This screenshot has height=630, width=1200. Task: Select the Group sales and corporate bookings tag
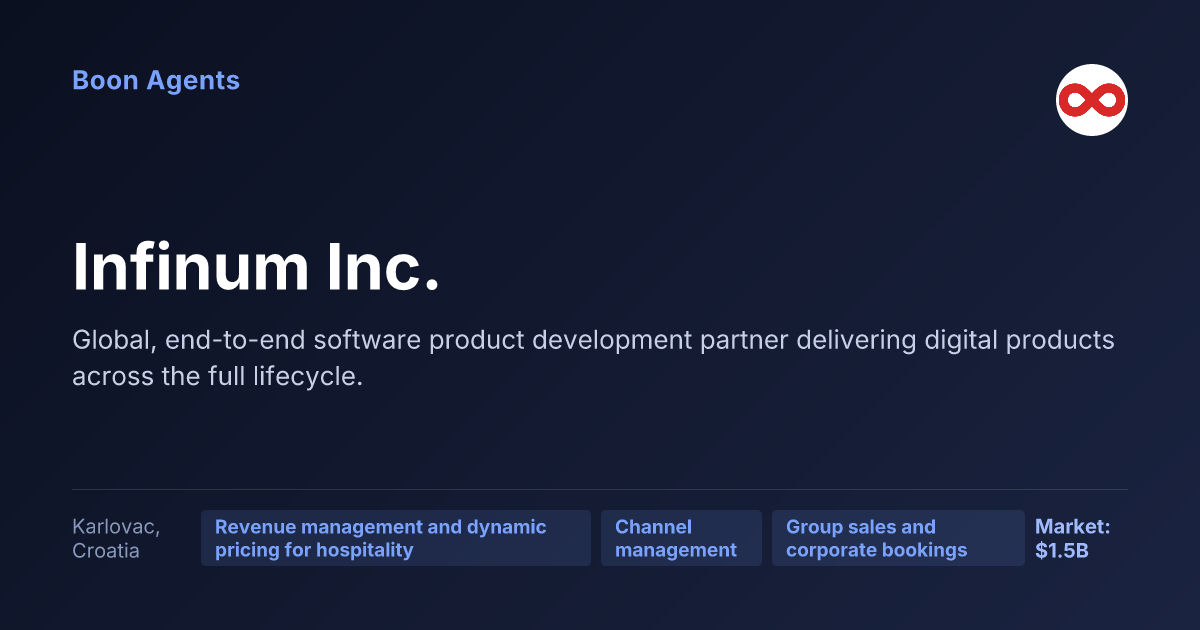point(898,538)
